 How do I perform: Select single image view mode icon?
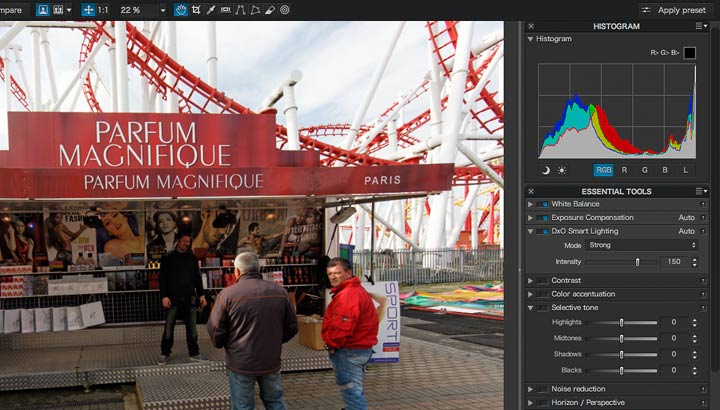pyautogui.click(x=43, y=10)
